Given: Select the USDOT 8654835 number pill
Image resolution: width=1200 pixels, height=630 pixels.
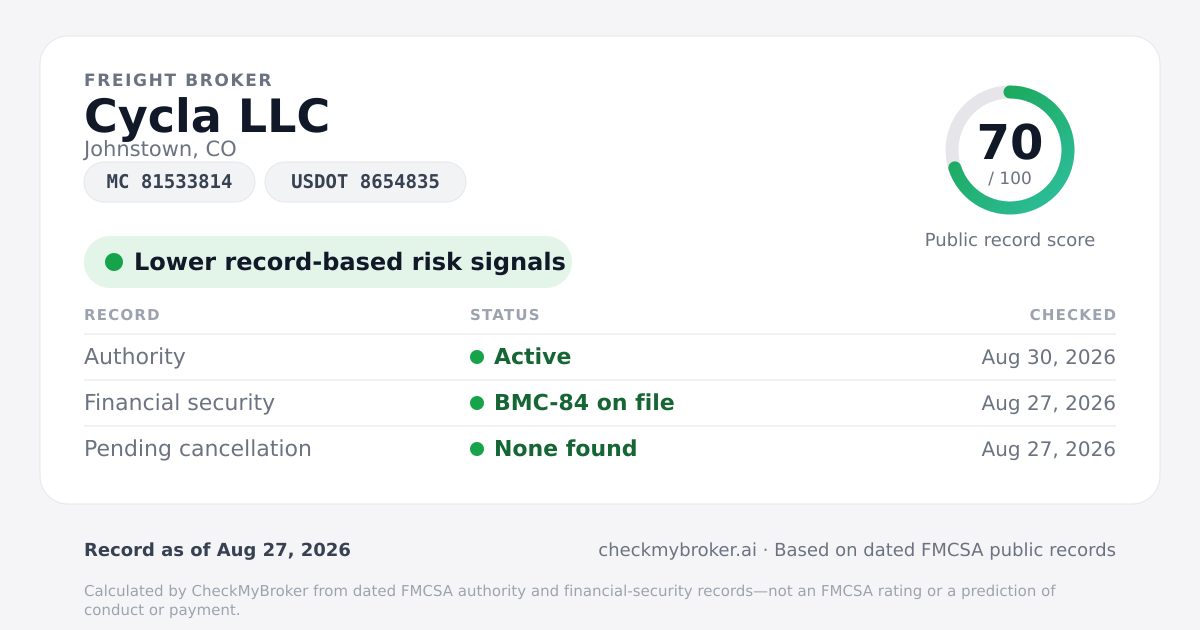Looking at the screenshot, I should pos(365,182).
